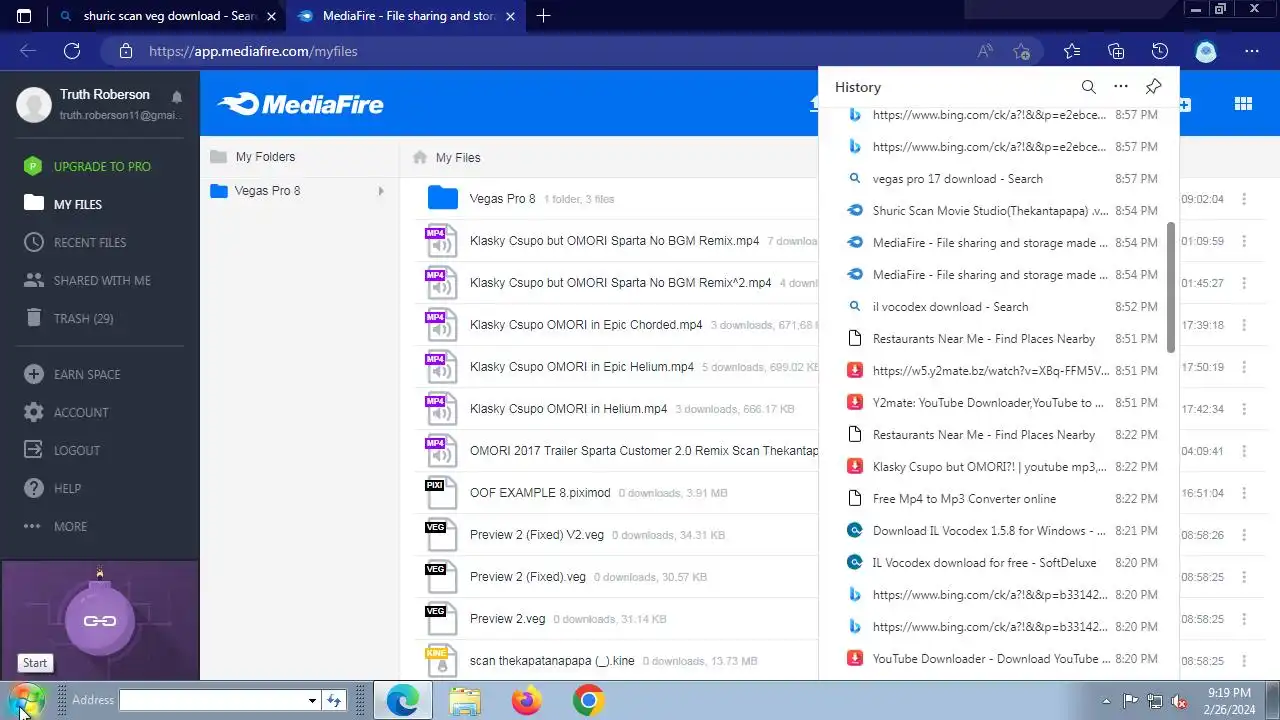Screen dimensions: 1280x720
Task: Open options for Klasky Csupo OMORI in Helium.mp4
Action: [1244, 409]
